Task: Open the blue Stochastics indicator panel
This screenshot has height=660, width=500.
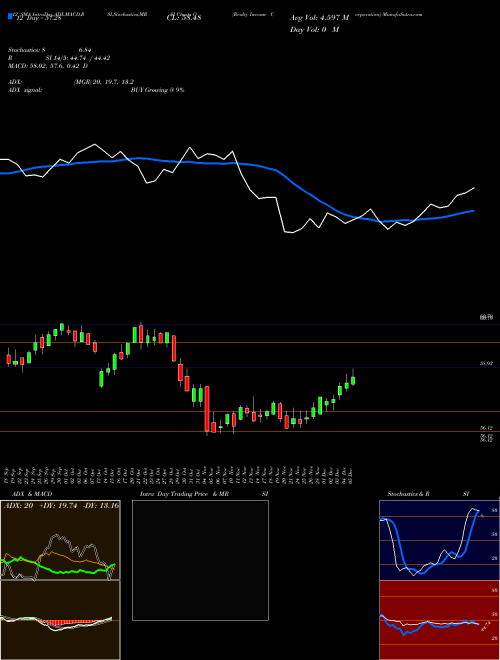Action: [439, 540]
